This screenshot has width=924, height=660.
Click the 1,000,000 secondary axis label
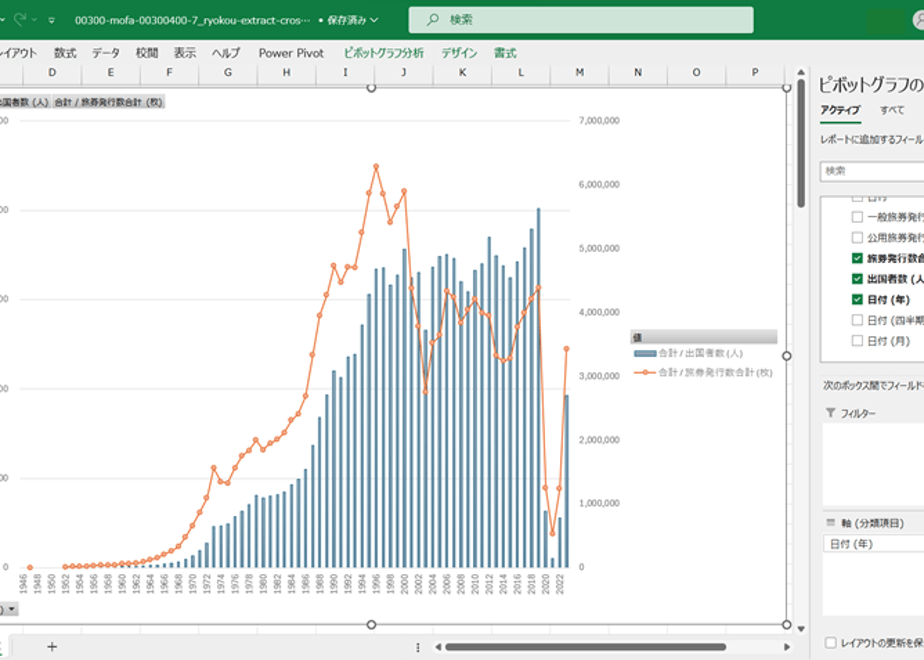click(x=599, y=503)
